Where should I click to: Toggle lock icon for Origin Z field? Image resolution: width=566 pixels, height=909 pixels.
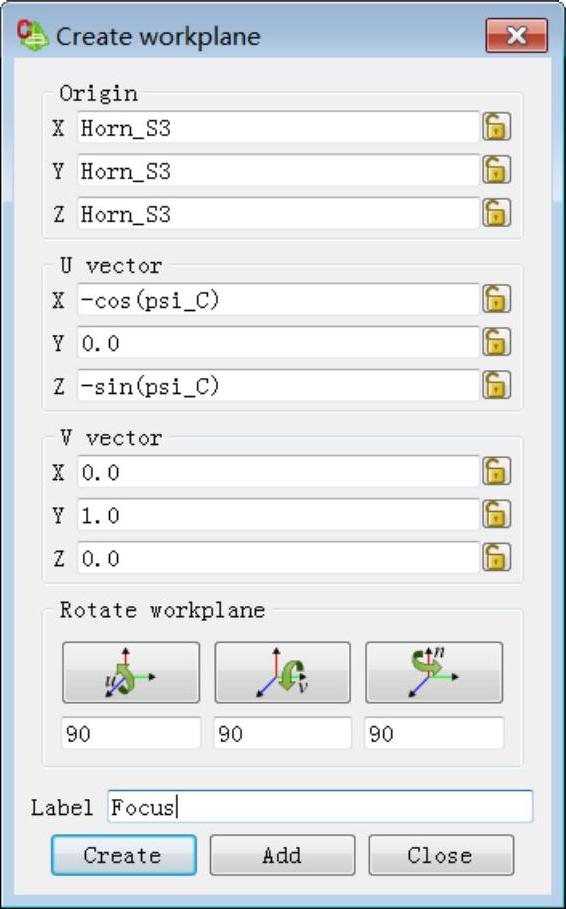click(x=496, y=213)
